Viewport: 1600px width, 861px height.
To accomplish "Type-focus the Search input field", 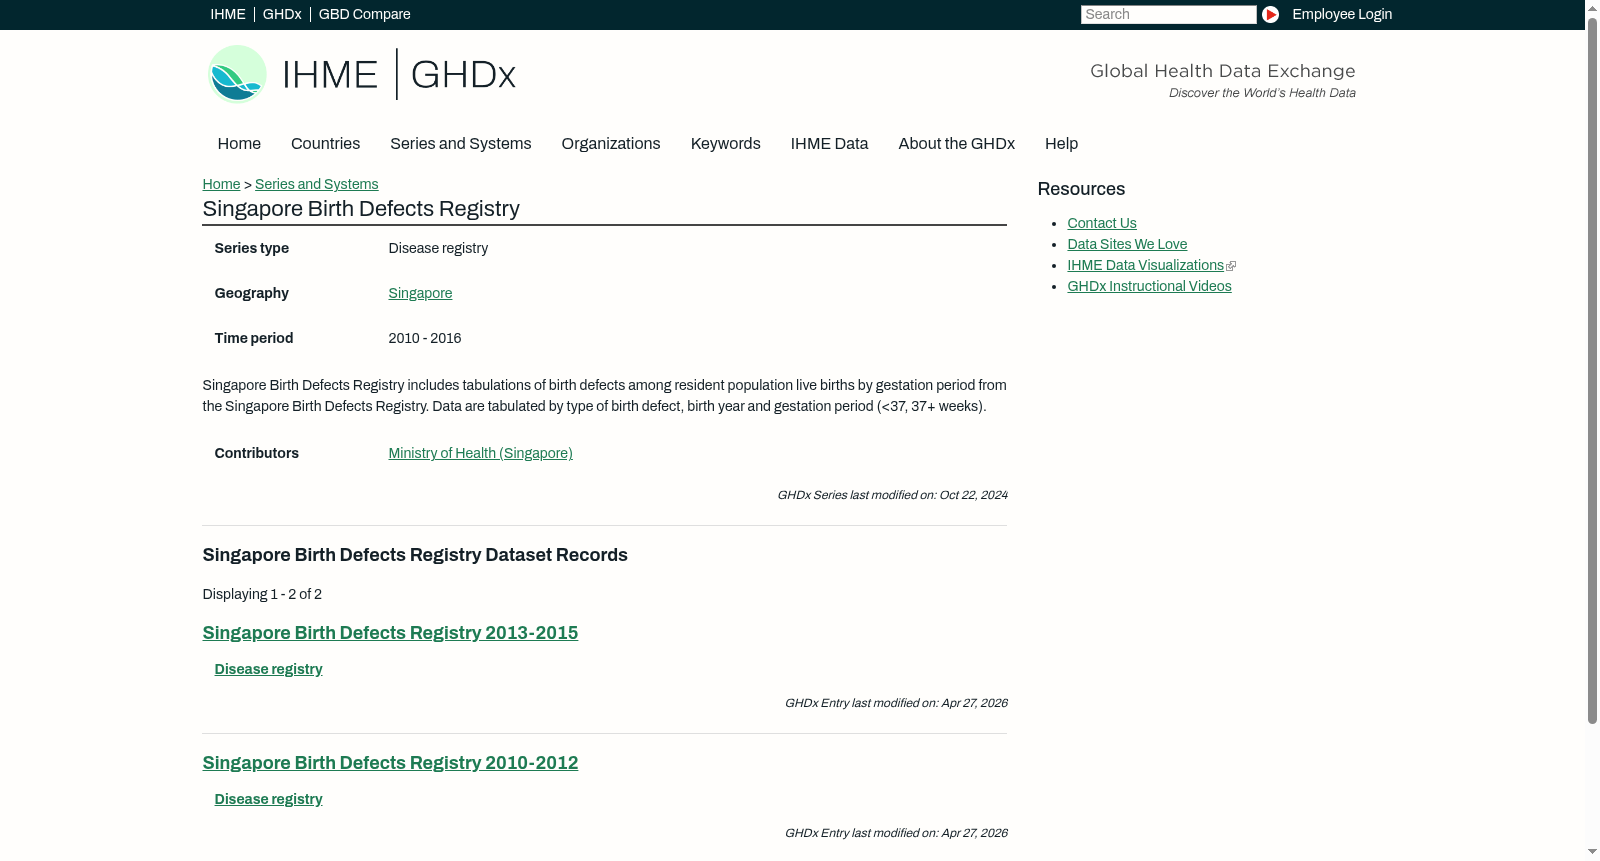I will coord(1168,14).
